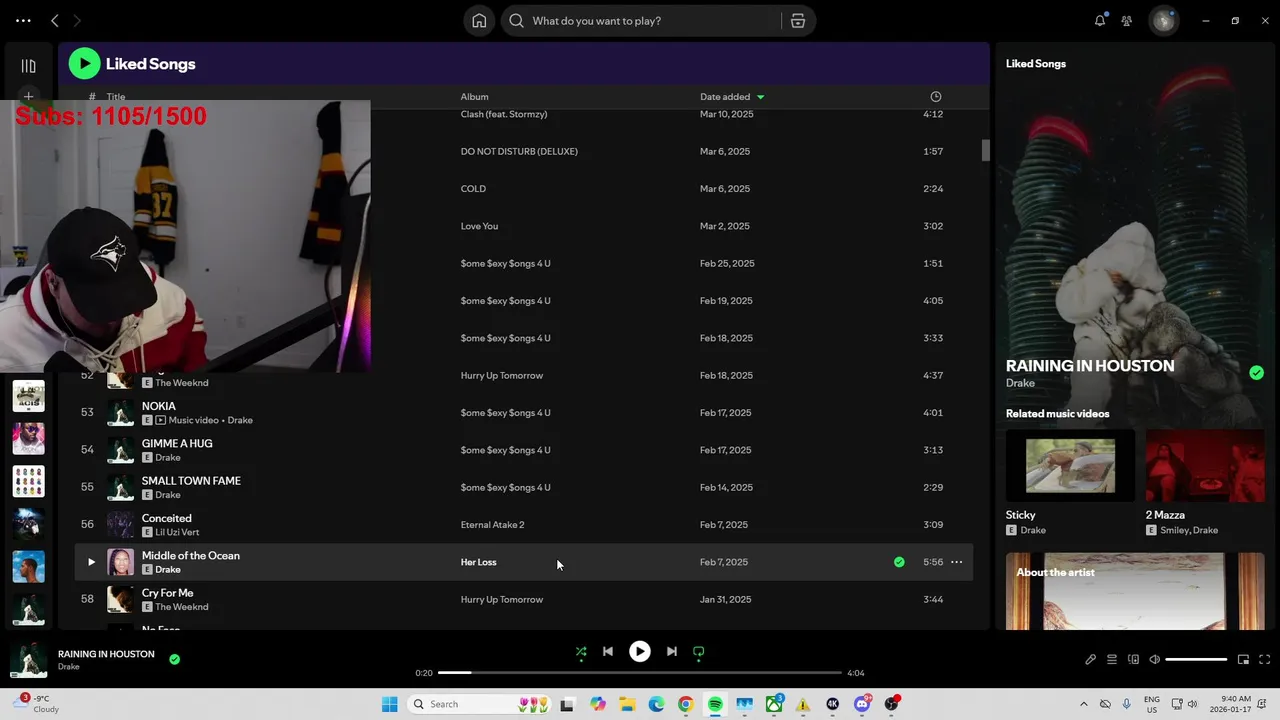This screenshot has width=1280, height=720.
Task: Go forward using the right arrow
Action: pyautogui.click(x=77, y=21)
